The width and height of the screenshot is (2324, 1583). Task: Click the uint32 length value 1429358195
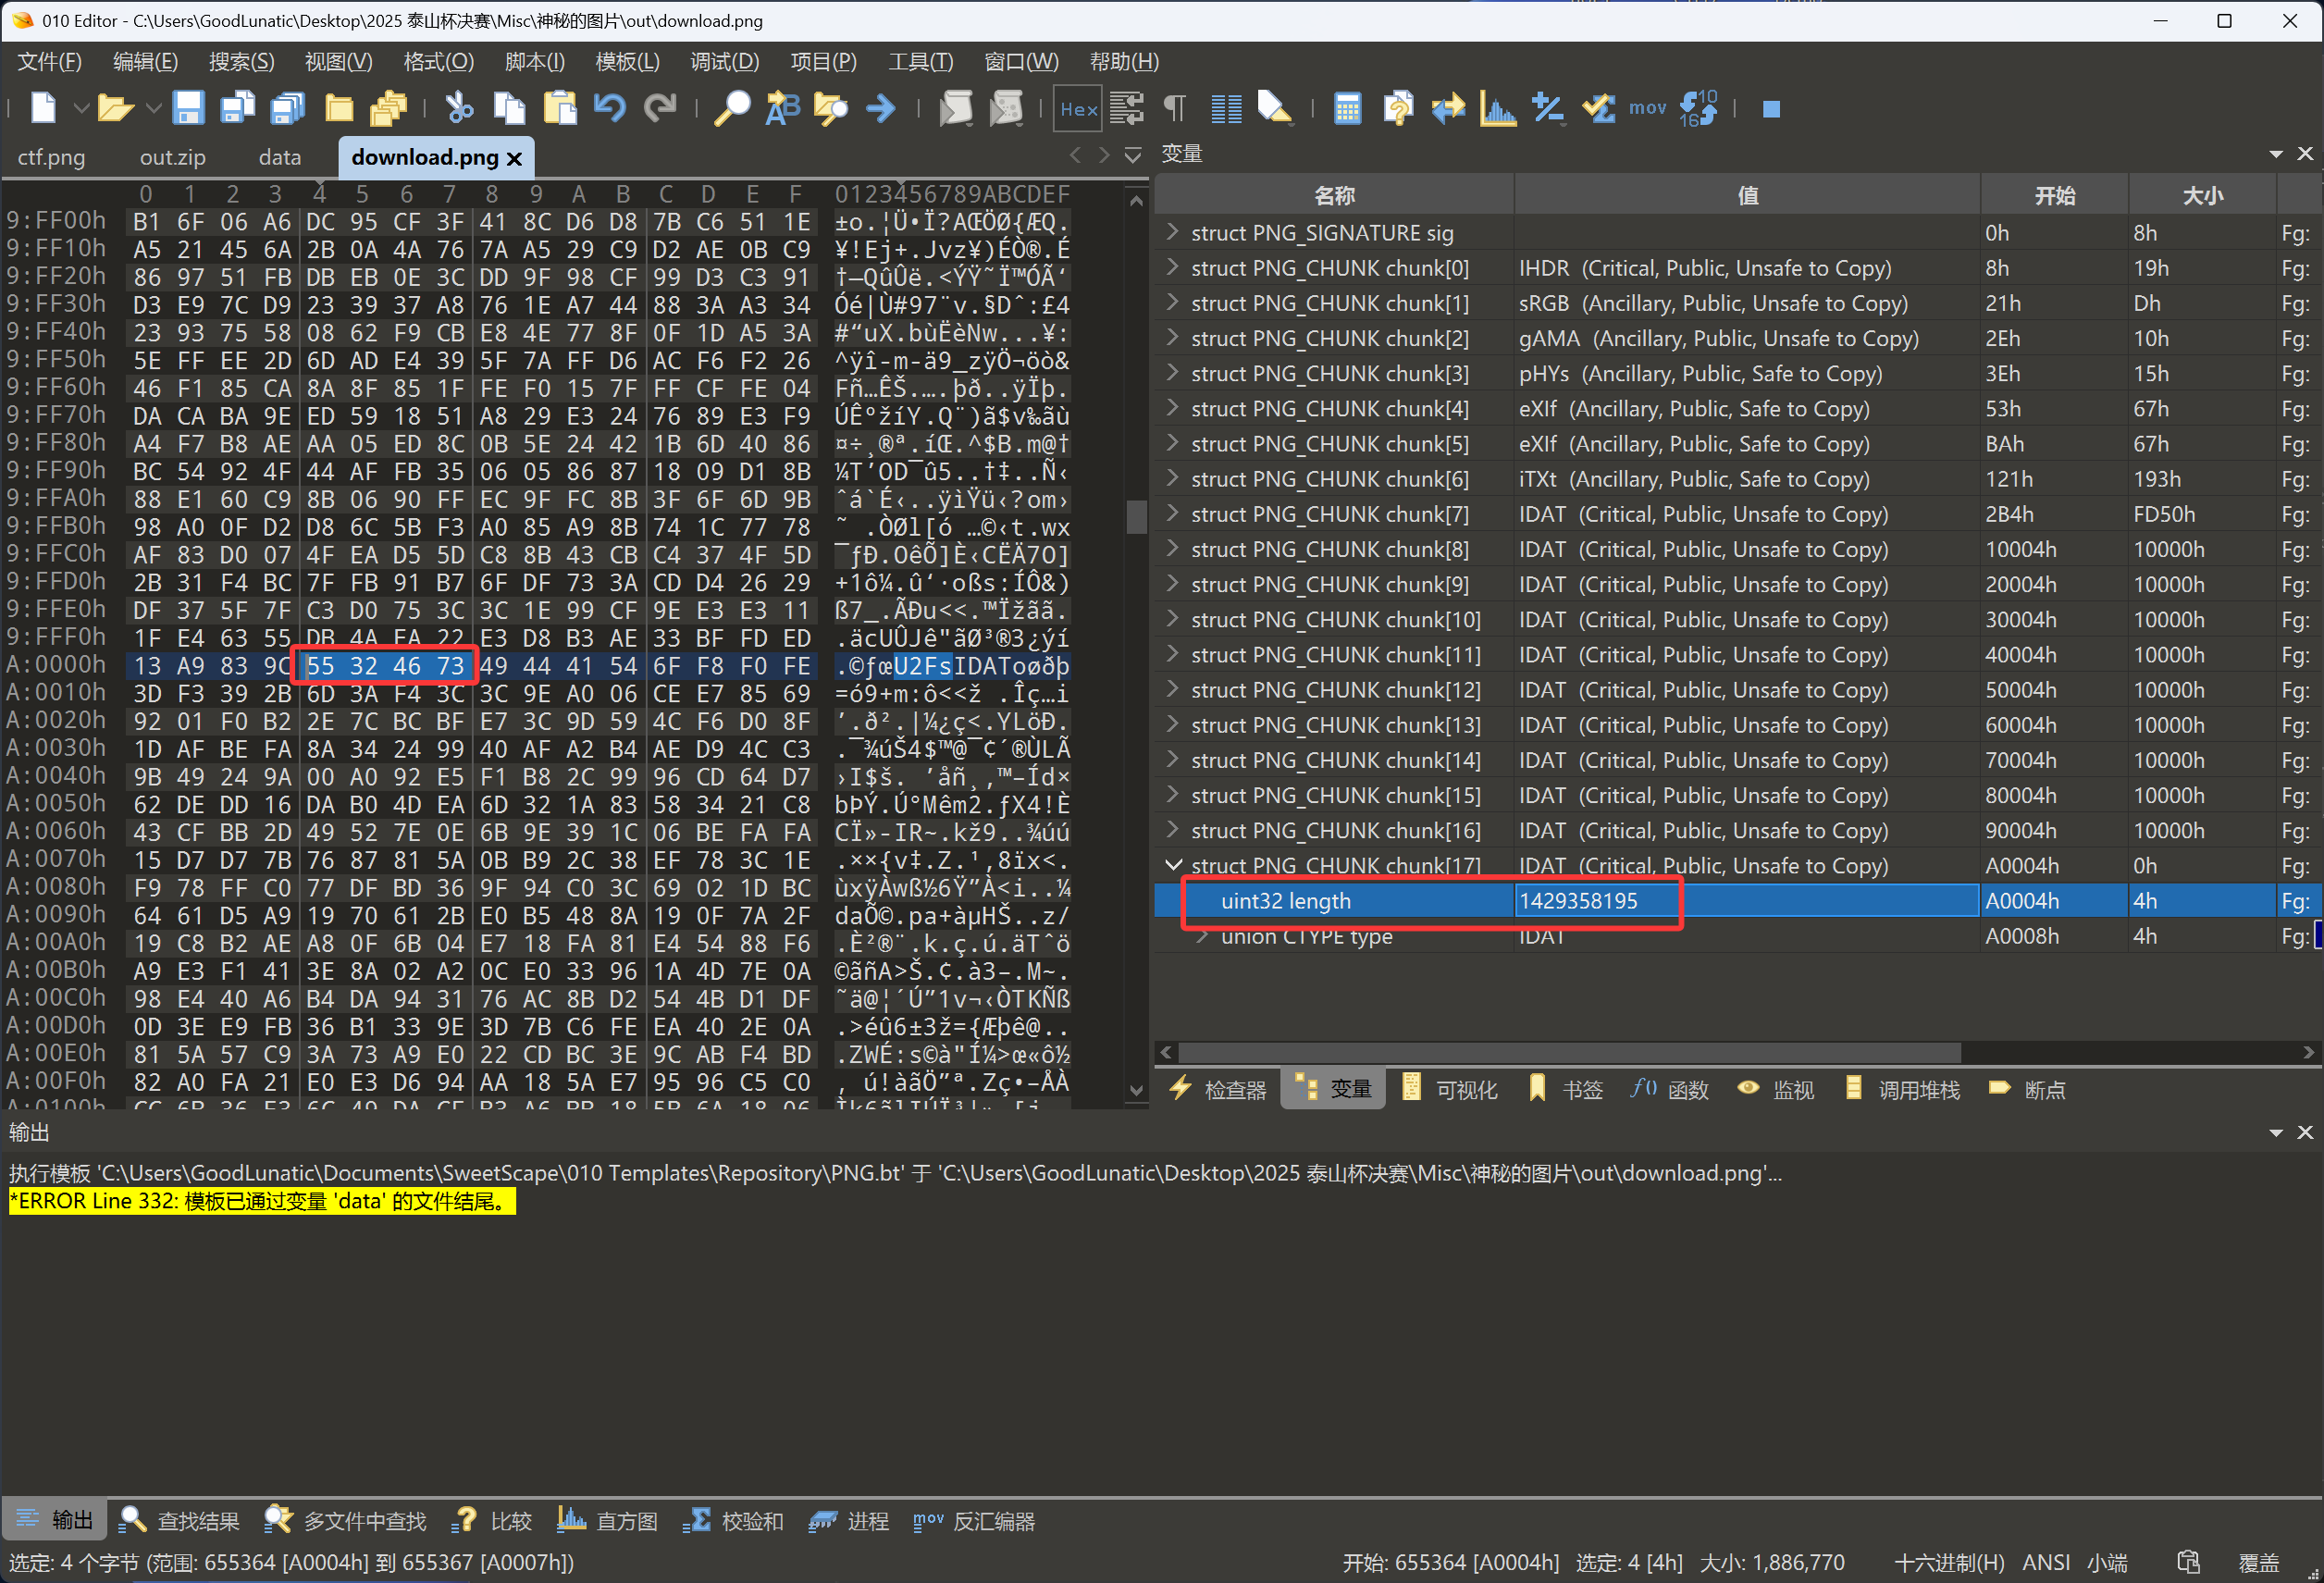click(1578, 901)
